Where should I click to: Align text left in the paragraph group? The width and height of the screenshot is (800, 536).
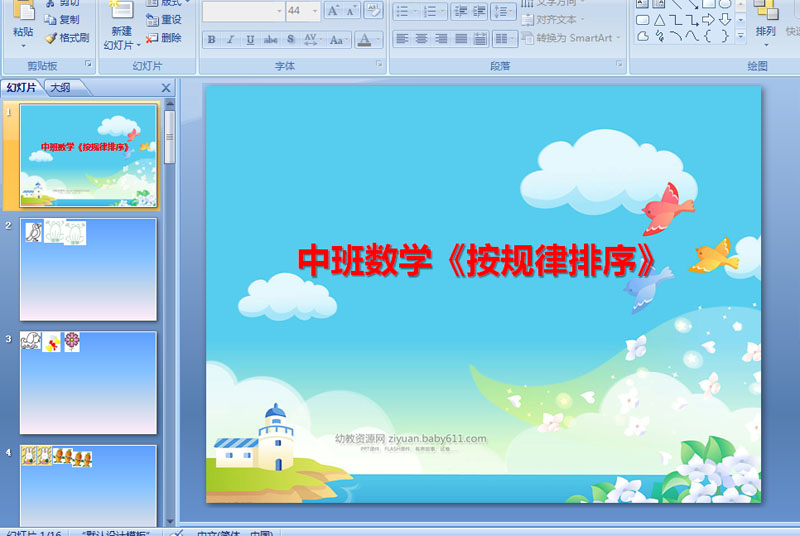tap(403, 39)
